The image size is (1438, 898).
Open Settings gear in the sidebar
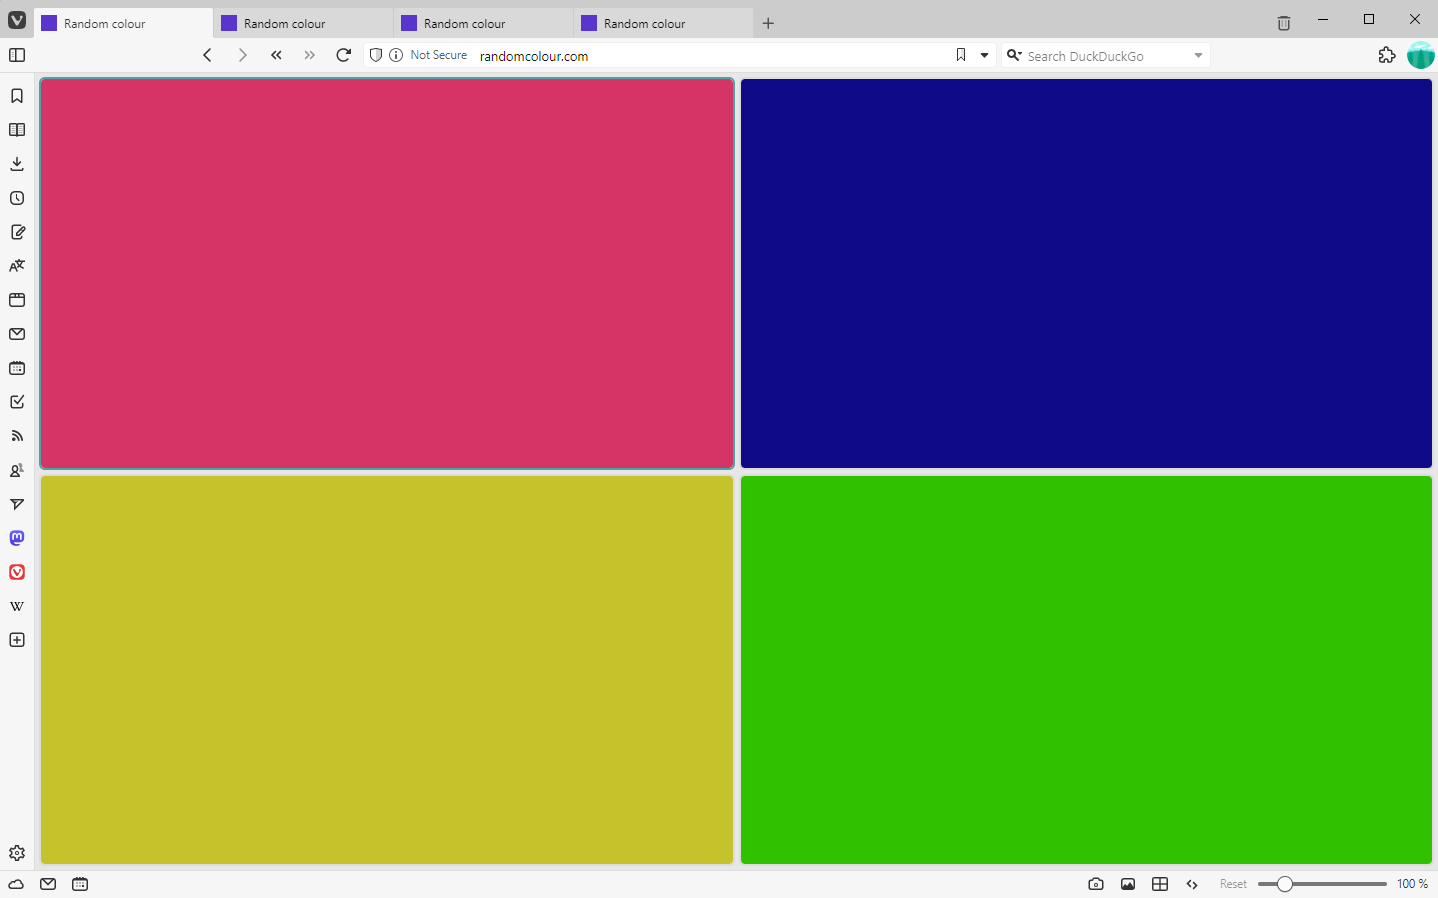pyautogui.click(x=17, y=853)
